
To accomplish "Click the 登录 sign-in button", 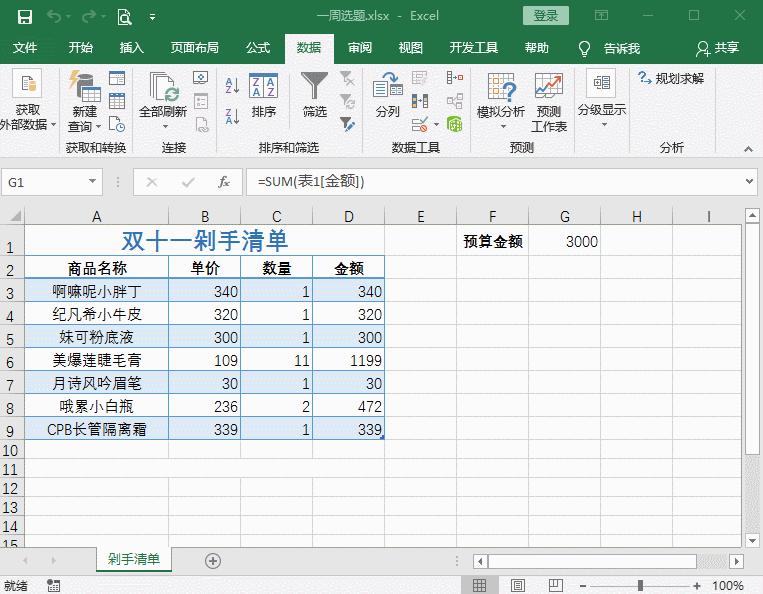I will [545, 16].
